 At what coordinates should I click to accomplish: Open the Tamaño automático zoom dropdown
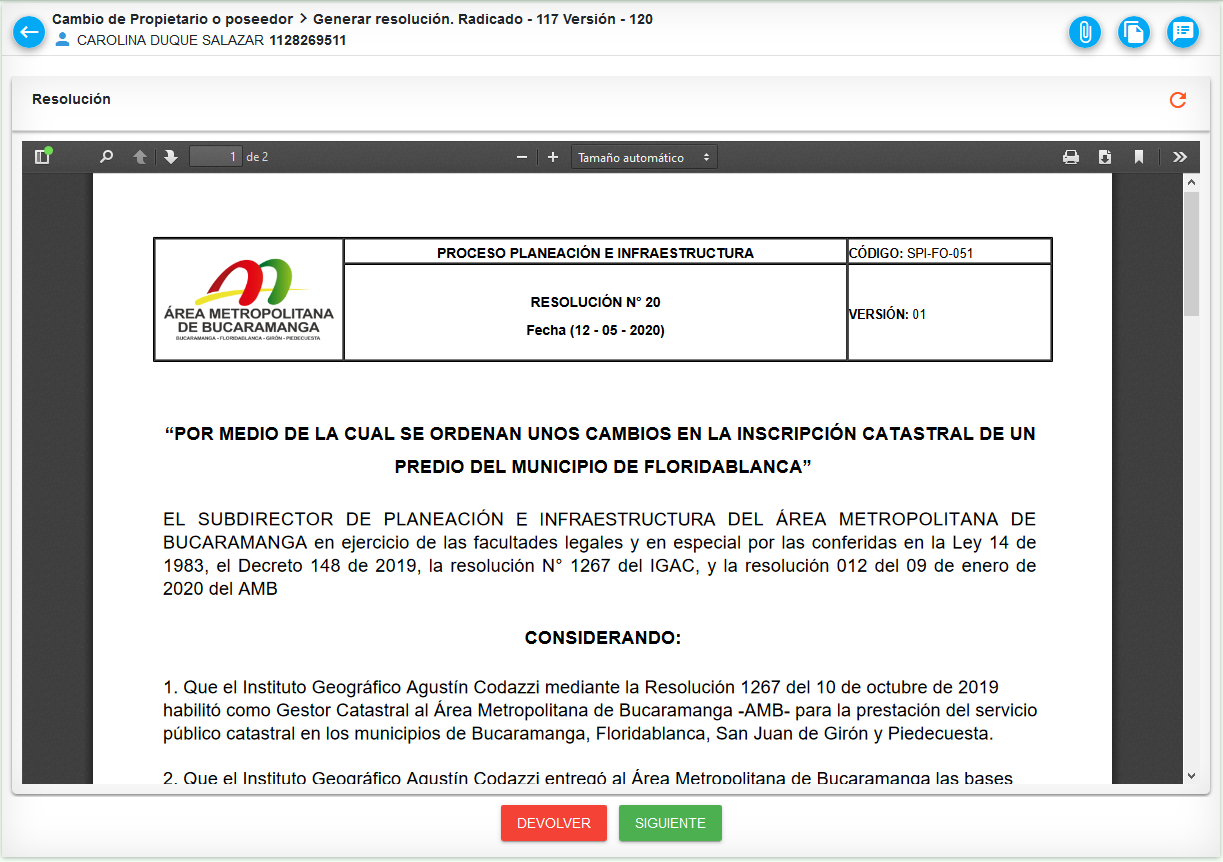point(644,157)
